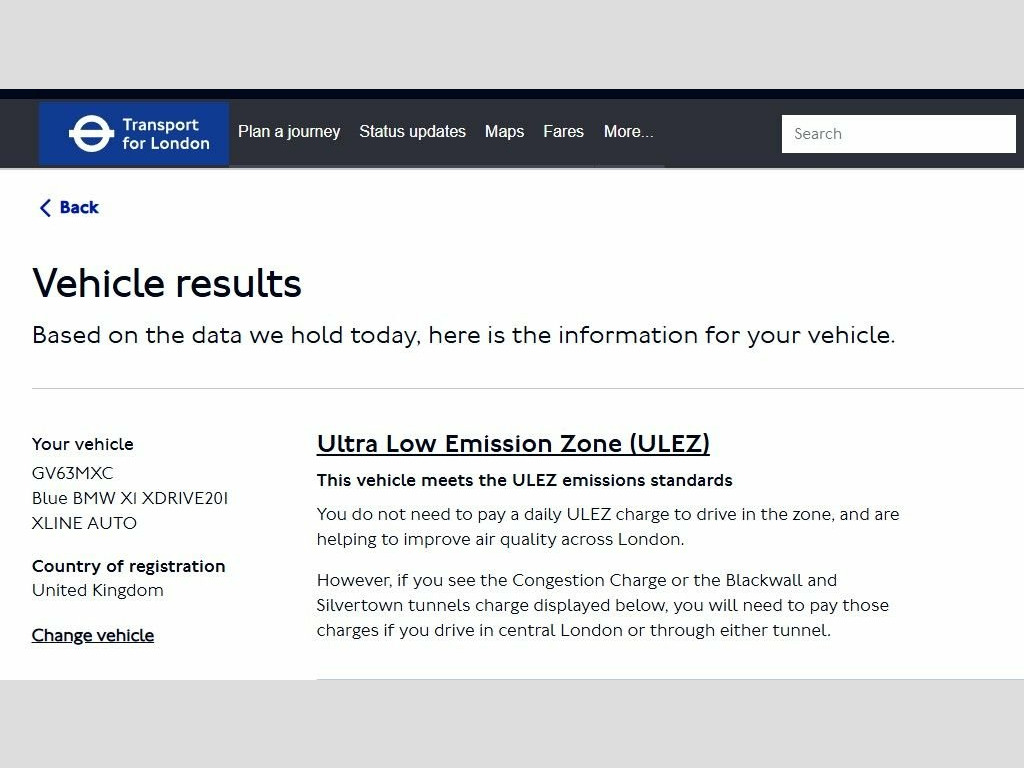Viewport: 1024px width, 768px height.
Task: Click the Vehicle results heading
Action: click(167, 283)
